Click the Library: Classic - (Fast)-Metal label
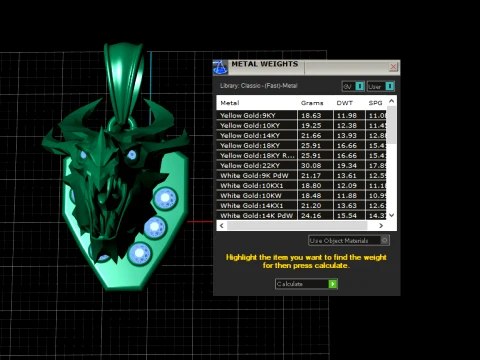Image resolution: width=480 pixels, height=360 pixels. pyautogui.click(x=258, y=86)
